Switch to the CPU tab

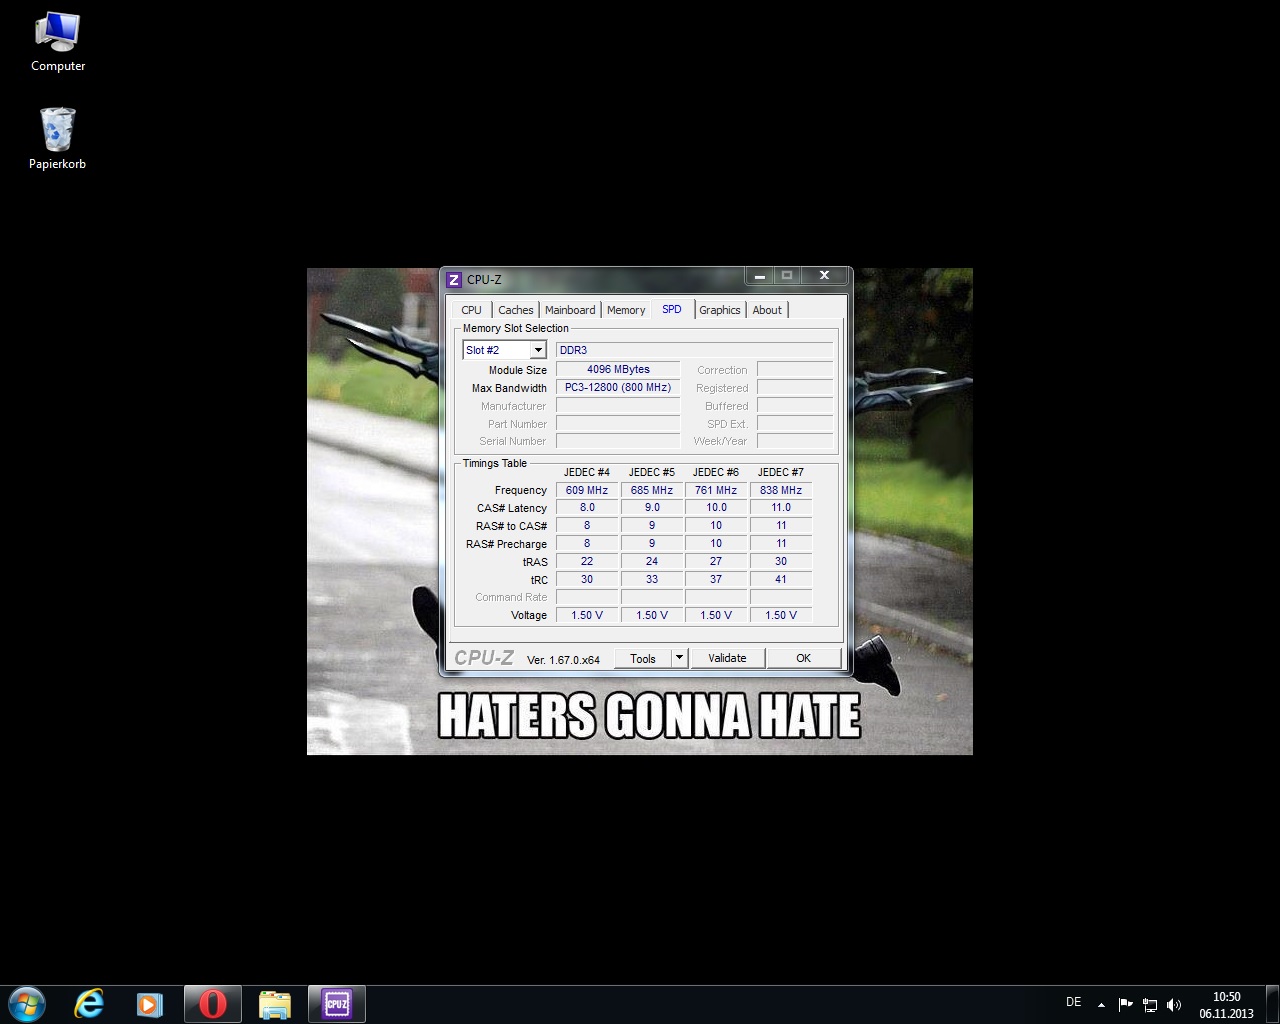click(x=471, y=310)
